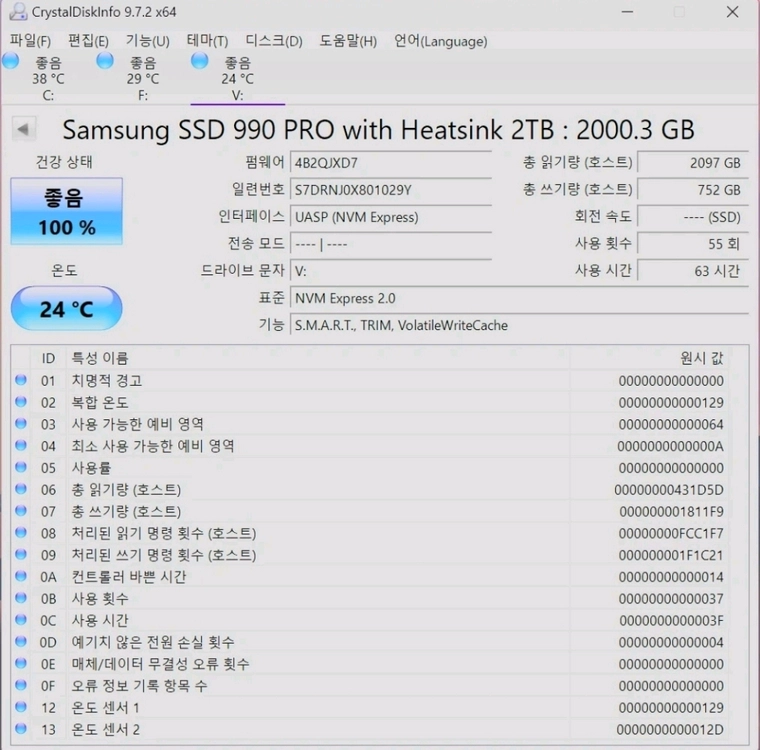Click the status orb for 치명적 경고 row
The height and width of the screenshot is (750, 760).
click(21, 380)
